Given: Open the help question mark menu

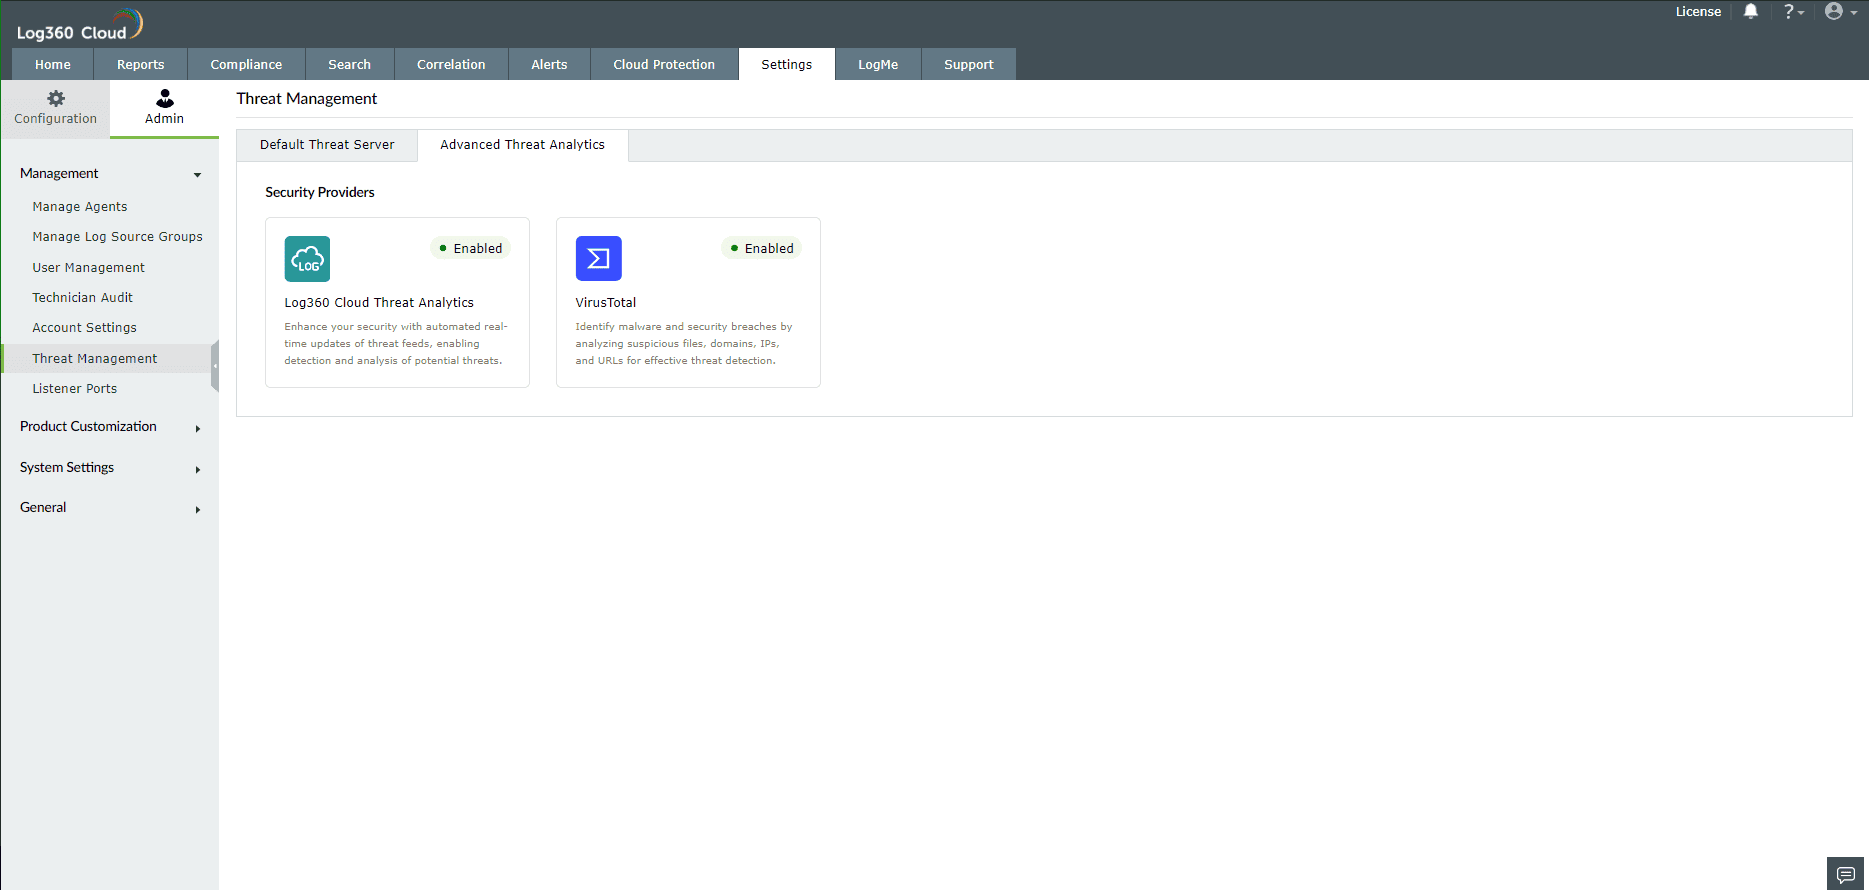Looking at the screenshot, I should tap(1794, 12).
